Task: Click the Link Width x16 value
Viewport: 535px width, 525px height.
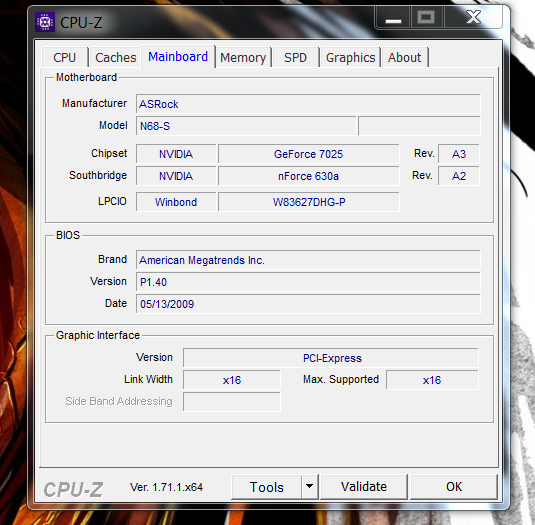Action: pyautogui.click(x=232, y=380)
